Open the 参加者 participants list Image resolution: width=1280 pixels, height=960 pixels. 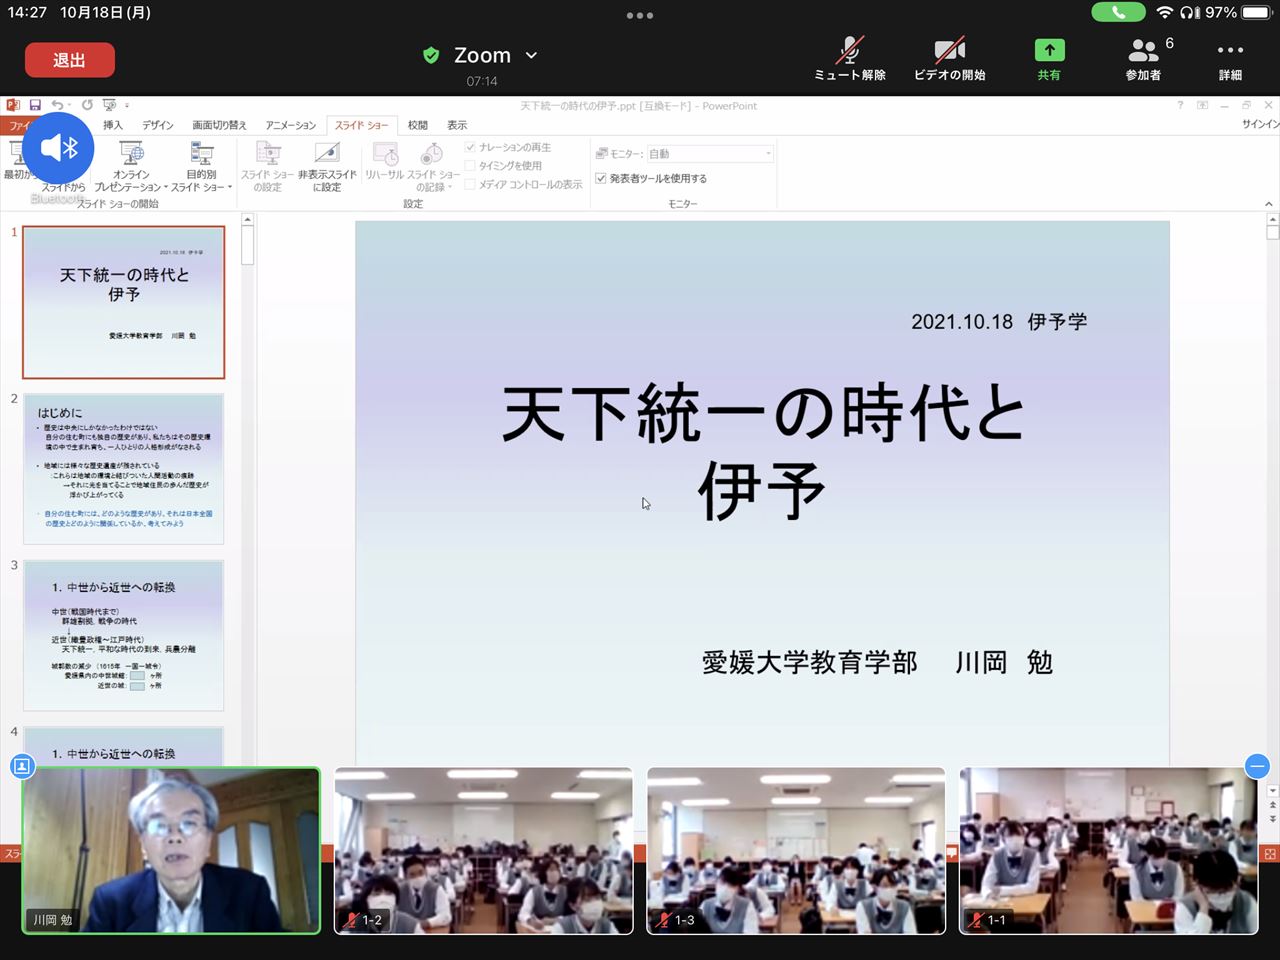(x=1145, y=59)
